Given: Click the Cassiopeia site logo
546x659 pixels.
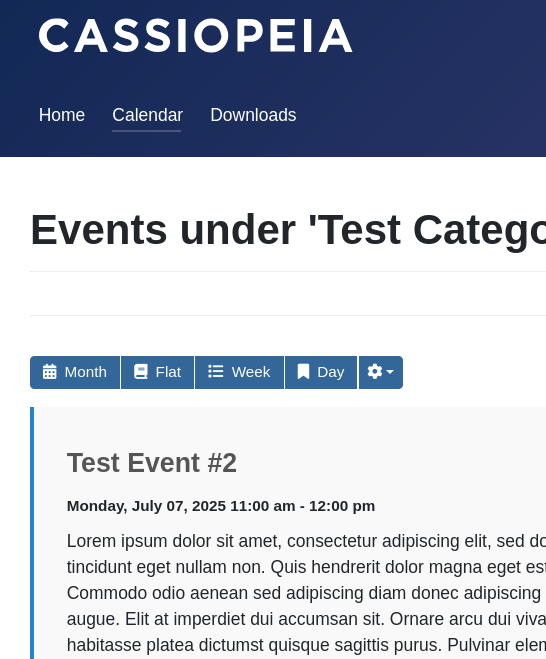Looking at the screenshot, I should click(196, 36).
